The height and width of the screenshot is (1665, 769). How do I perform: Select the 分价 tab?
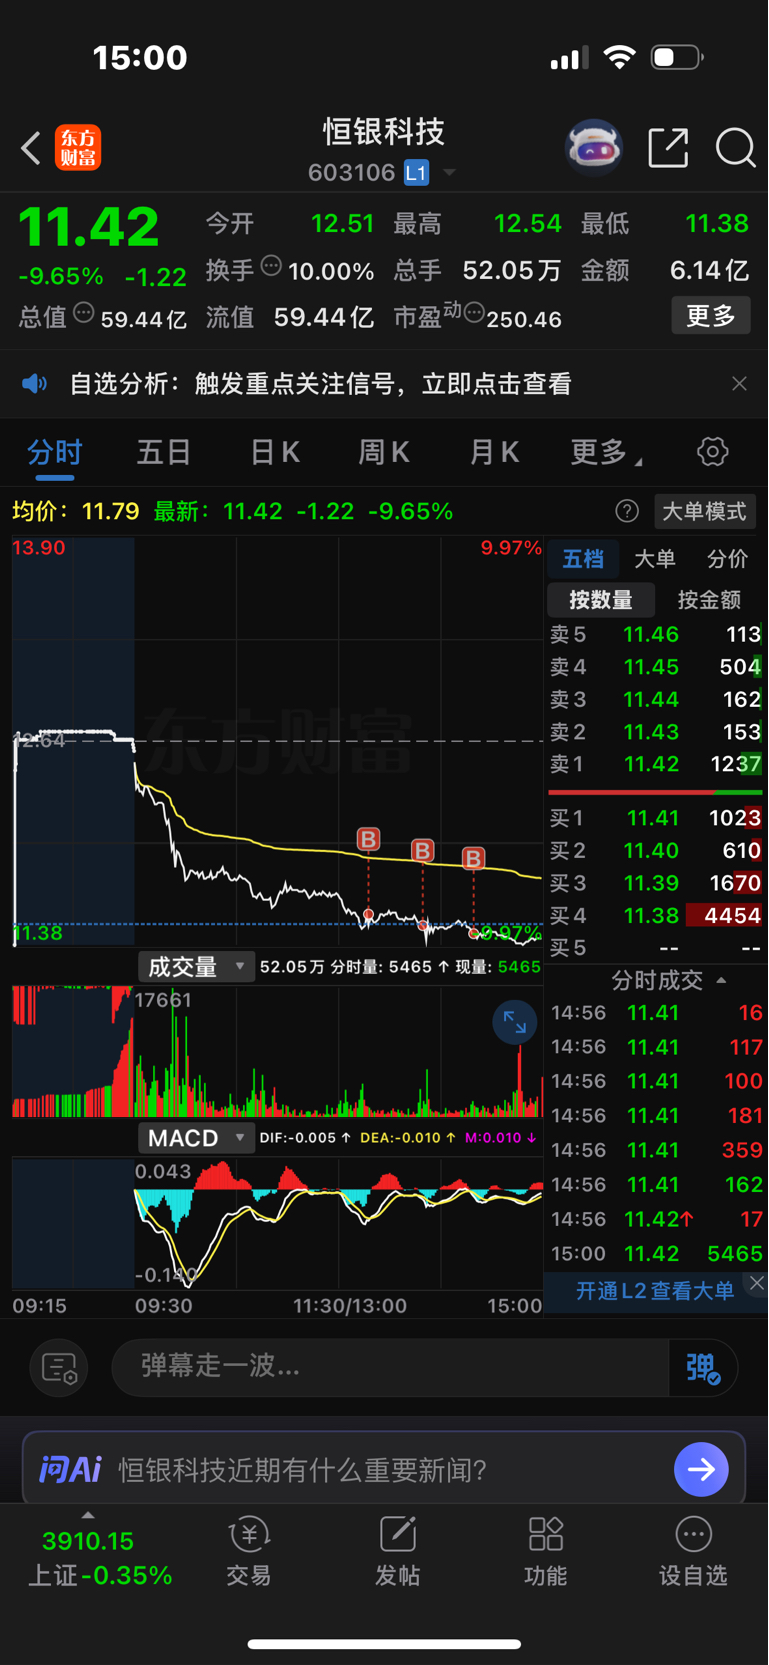(727, 559)
